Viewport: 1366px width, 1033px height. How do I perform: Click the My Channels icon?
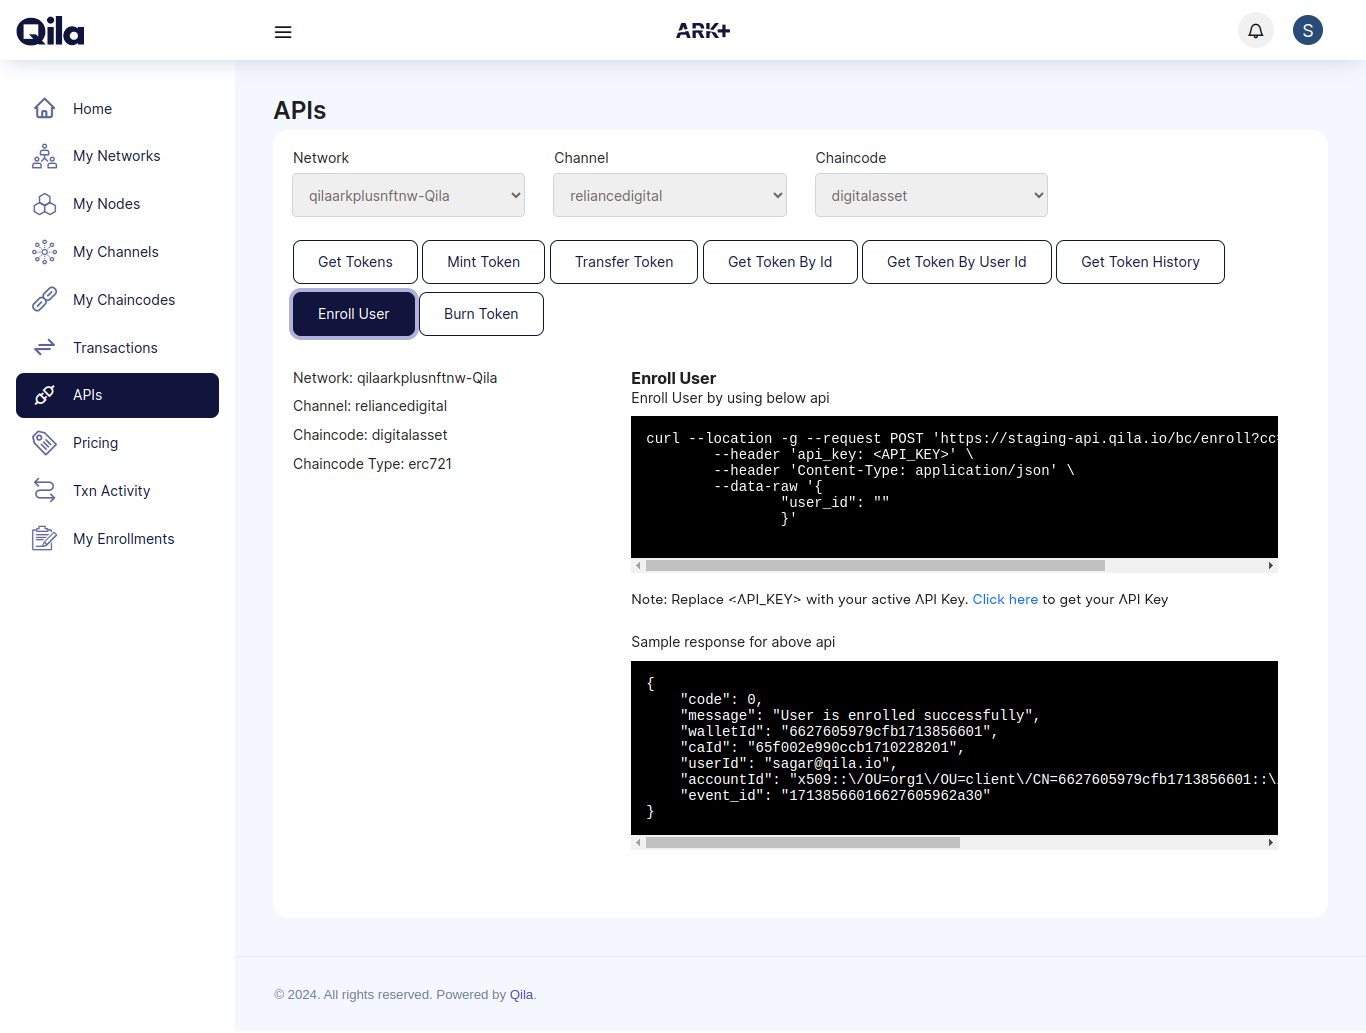pos(44,252)
